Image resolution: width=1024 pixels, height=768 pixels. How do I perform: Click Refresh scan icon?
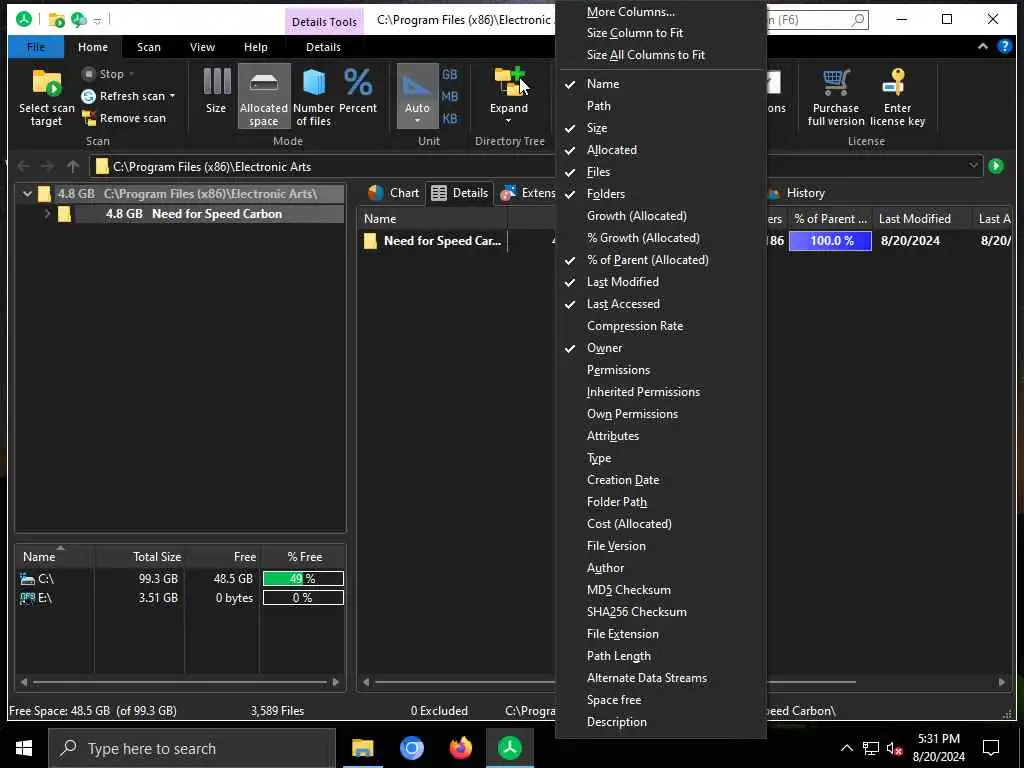point(88,97)
